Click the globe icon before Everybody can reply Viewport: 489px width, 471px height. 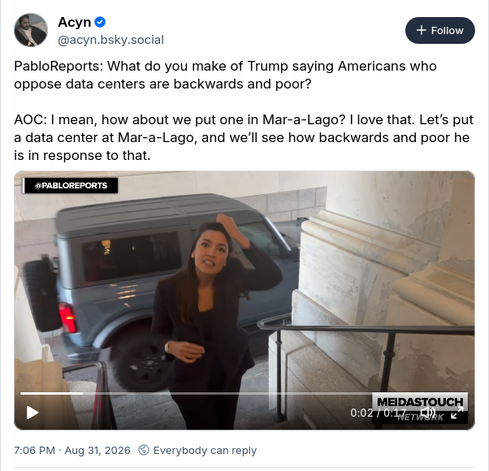pos(144,450)
